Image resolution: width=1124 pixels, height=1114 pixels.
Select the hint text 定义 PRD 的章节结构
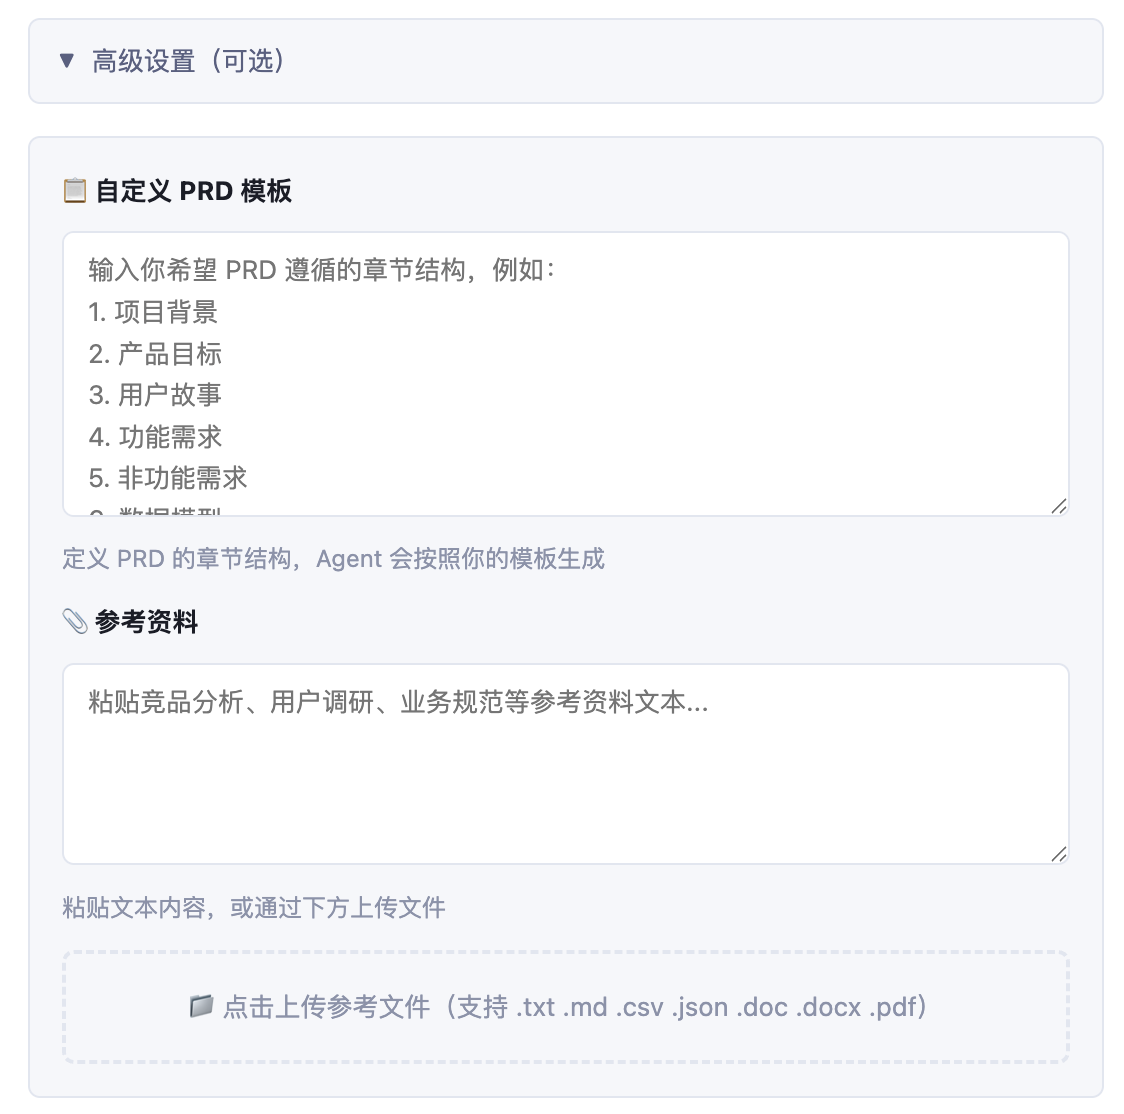(179, 558)
